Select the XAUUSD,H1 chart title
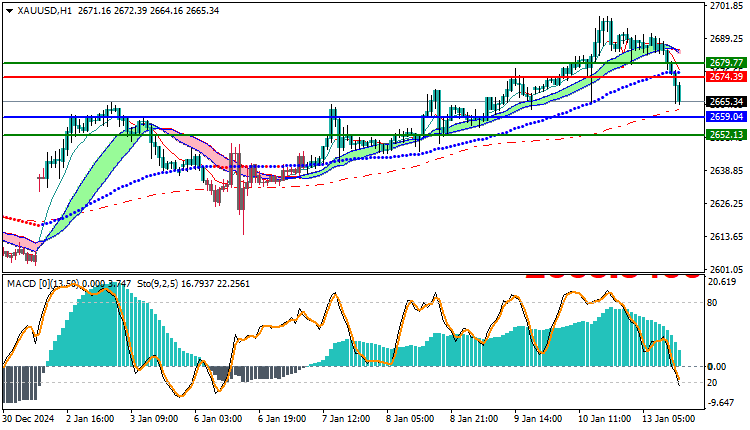The image size is (750, 430). tap(44, 11)
